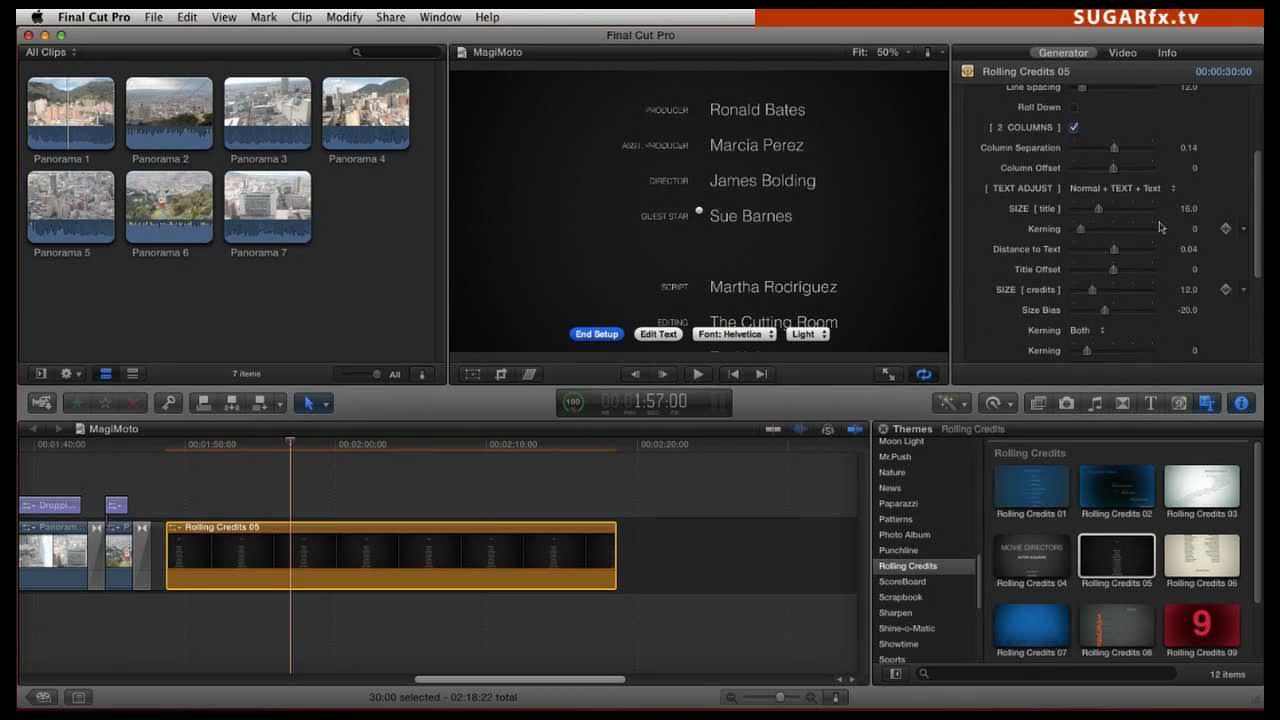The image size is (1280, 720).
Task: Click the End Setup button
Action: pyautogui.click(x=597, y=334)
